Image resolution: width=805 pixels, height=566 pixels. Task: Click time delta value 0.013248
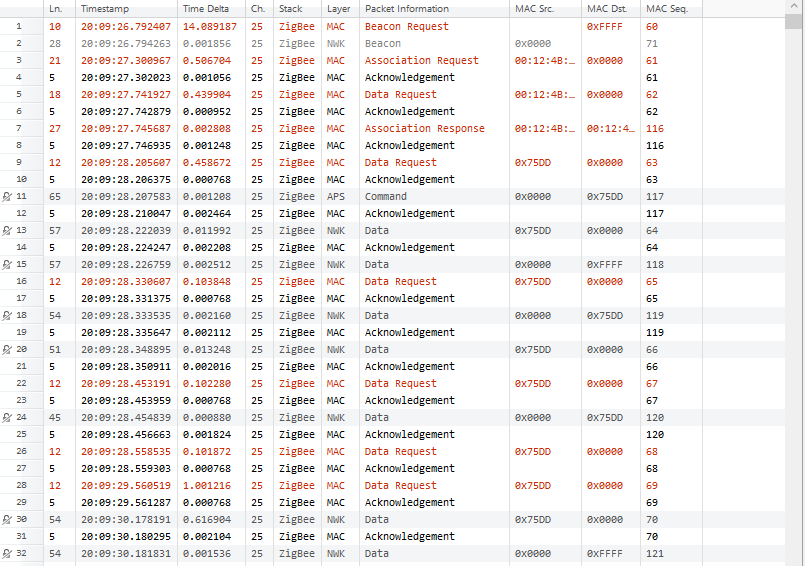207,349
